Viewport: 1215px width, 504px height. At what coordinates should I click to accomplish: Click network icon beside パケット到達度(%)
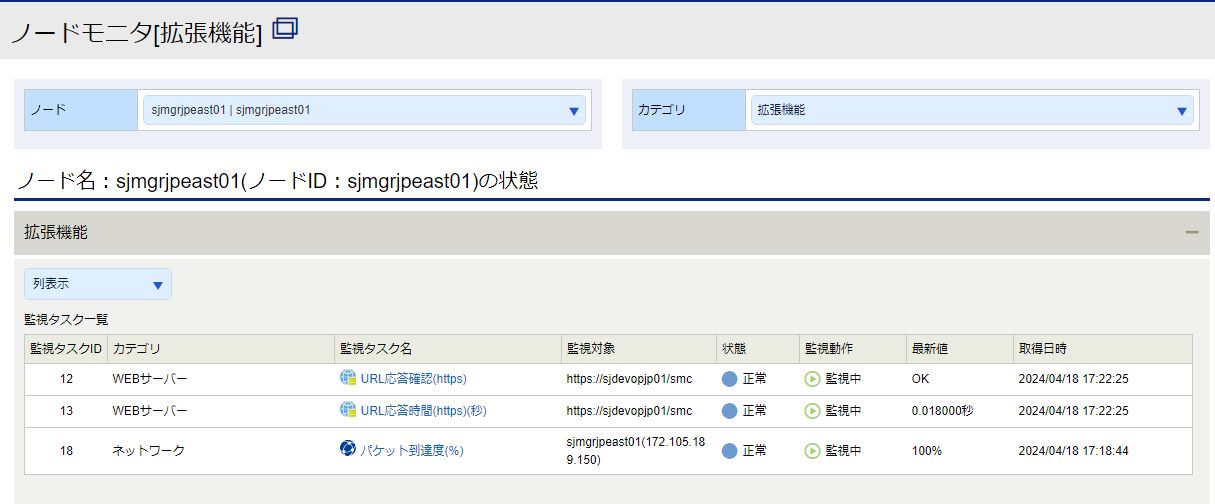[x=348, y=449]
